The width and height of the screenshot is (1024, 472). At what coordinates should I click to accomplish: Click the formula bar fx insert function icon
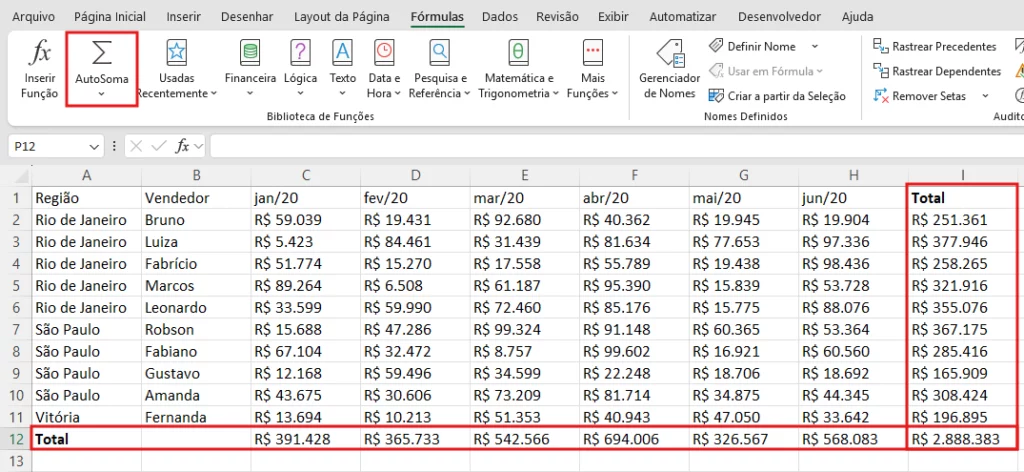(183, 146)
